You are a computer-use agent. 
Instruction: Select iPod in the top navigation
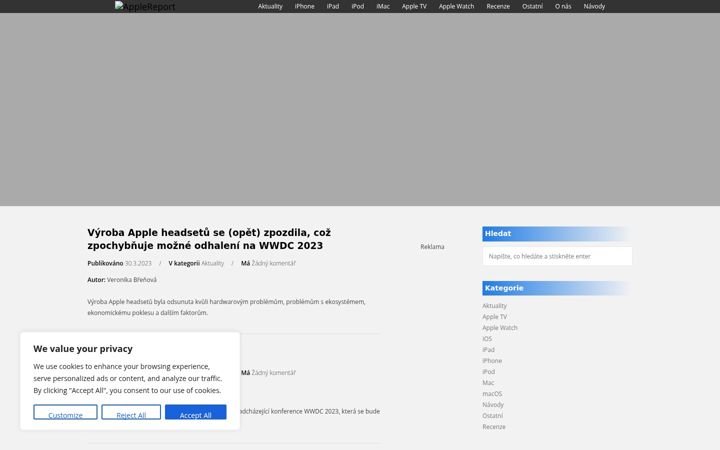pos(358,6)
